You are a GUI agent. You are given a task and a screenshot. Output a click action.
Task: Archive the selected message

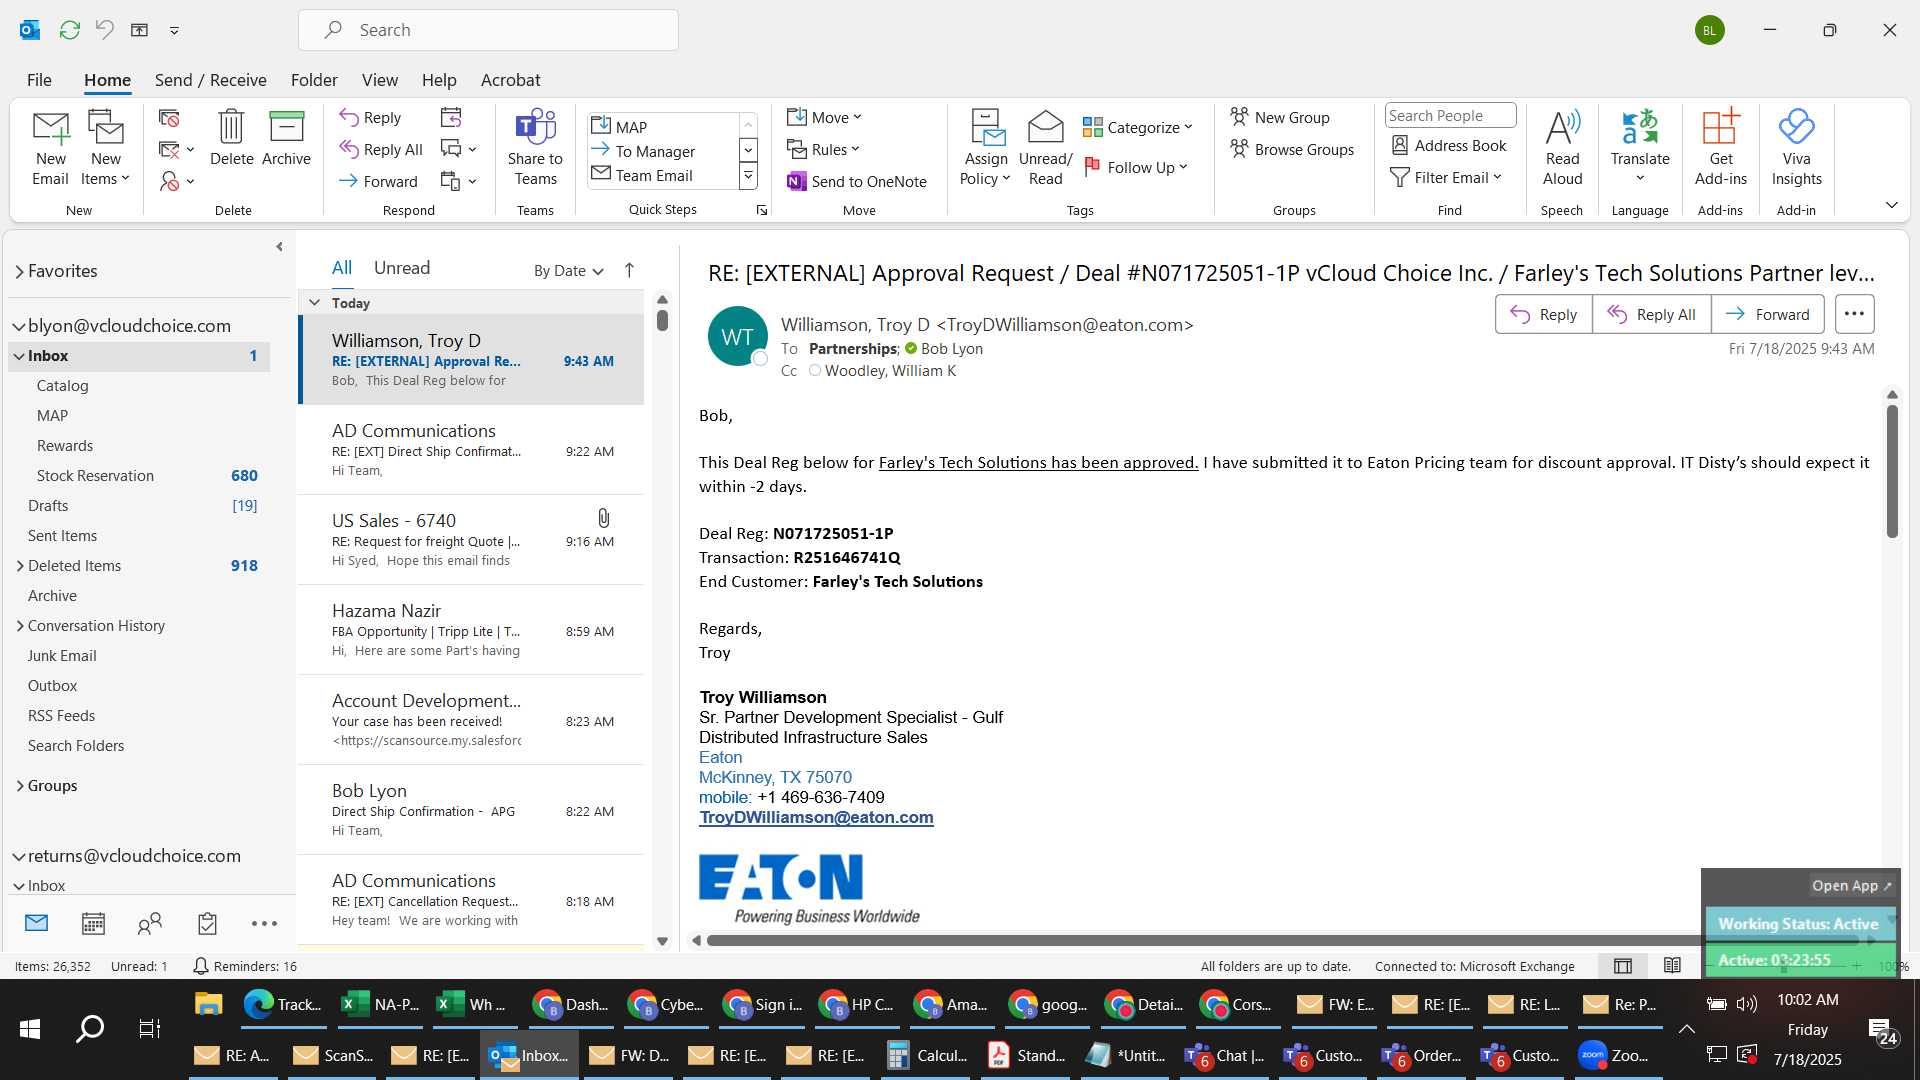[x=286, y=138]
